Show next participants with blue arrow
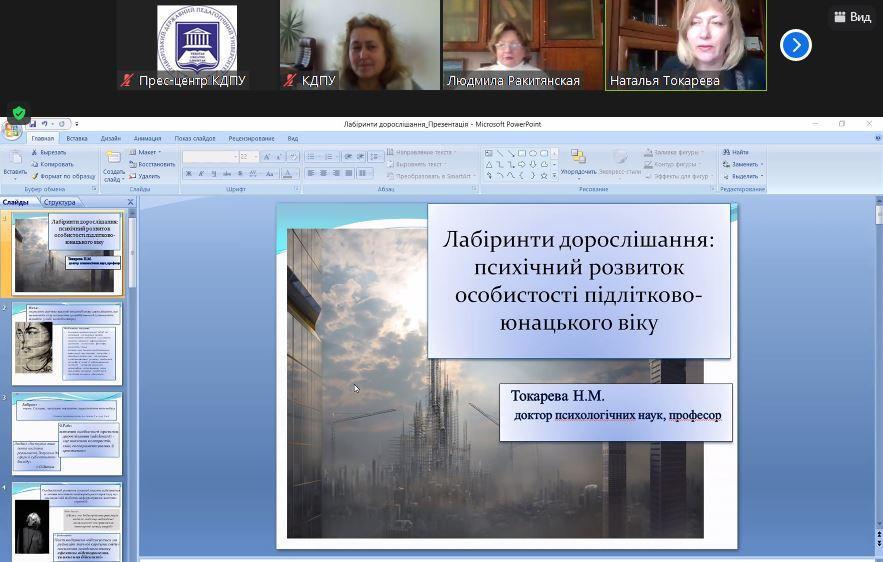 click(795, 45)
